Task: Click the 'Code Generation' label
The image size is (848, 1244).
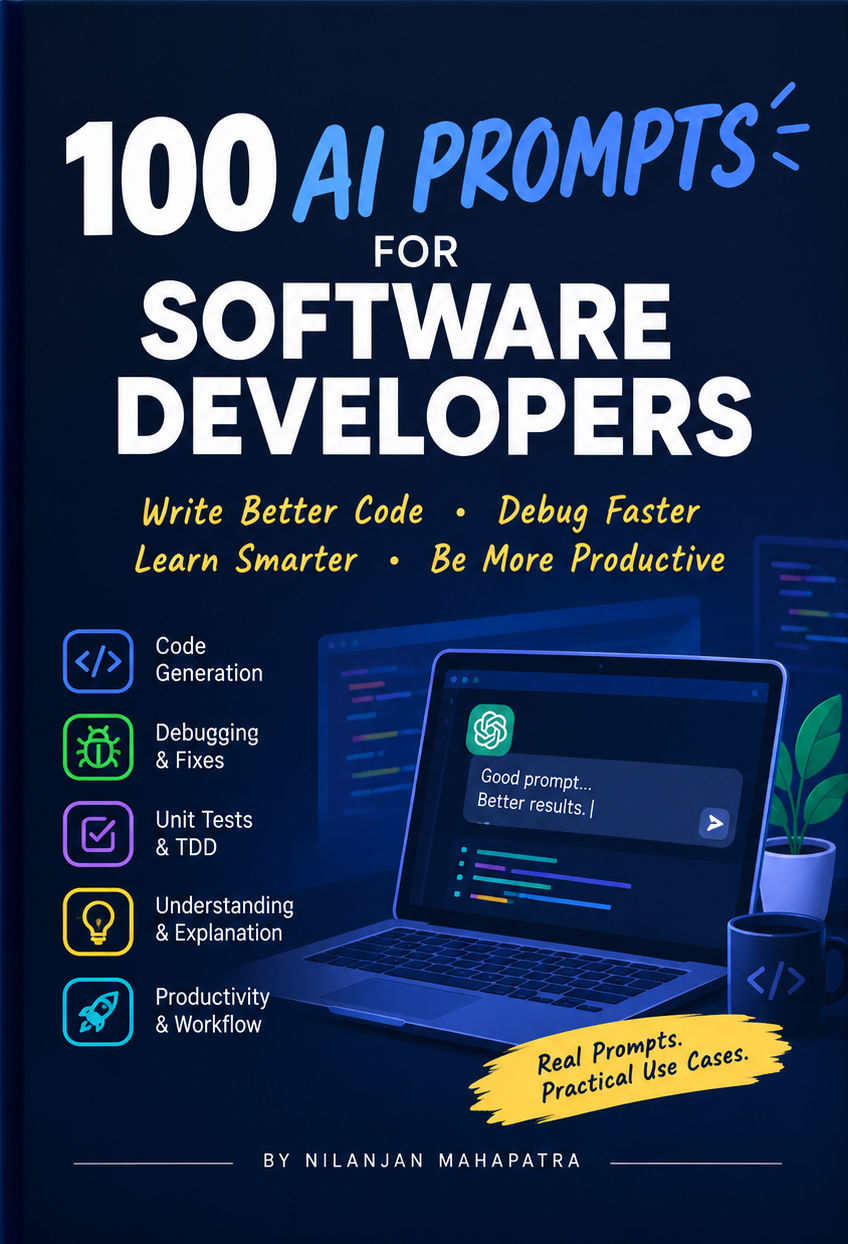Action: (209, 660)
